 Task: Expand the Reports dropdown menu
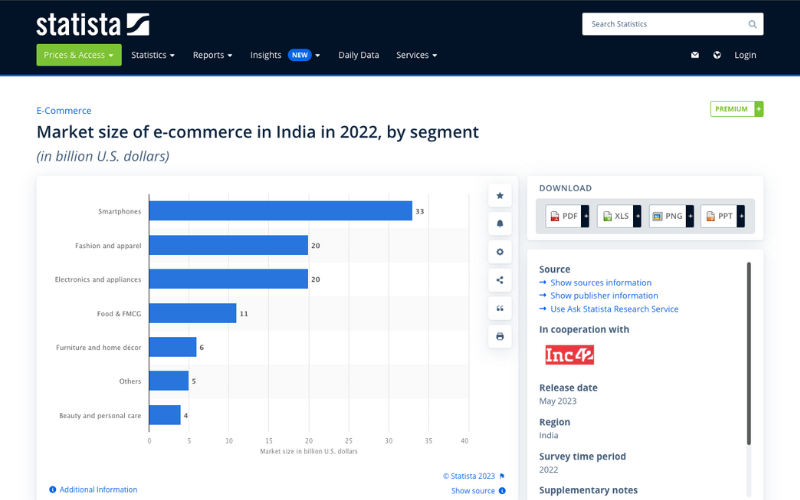[x=212, y=55]
